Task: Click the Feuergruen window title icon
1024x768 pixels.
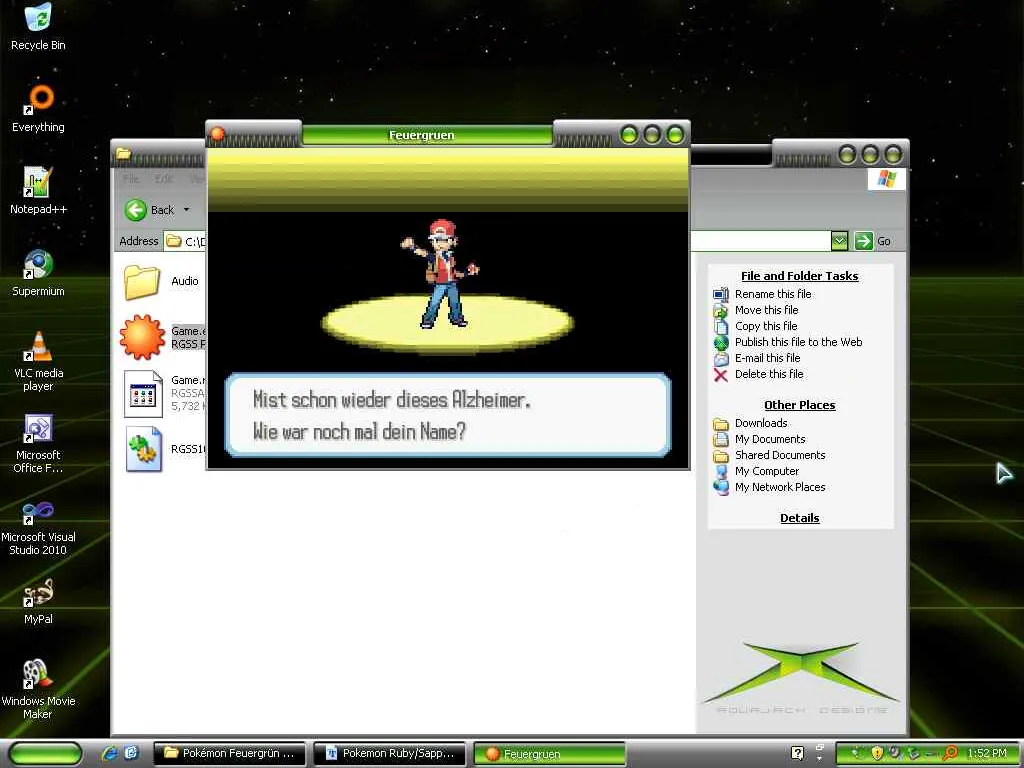Action: tap(217, 135)
